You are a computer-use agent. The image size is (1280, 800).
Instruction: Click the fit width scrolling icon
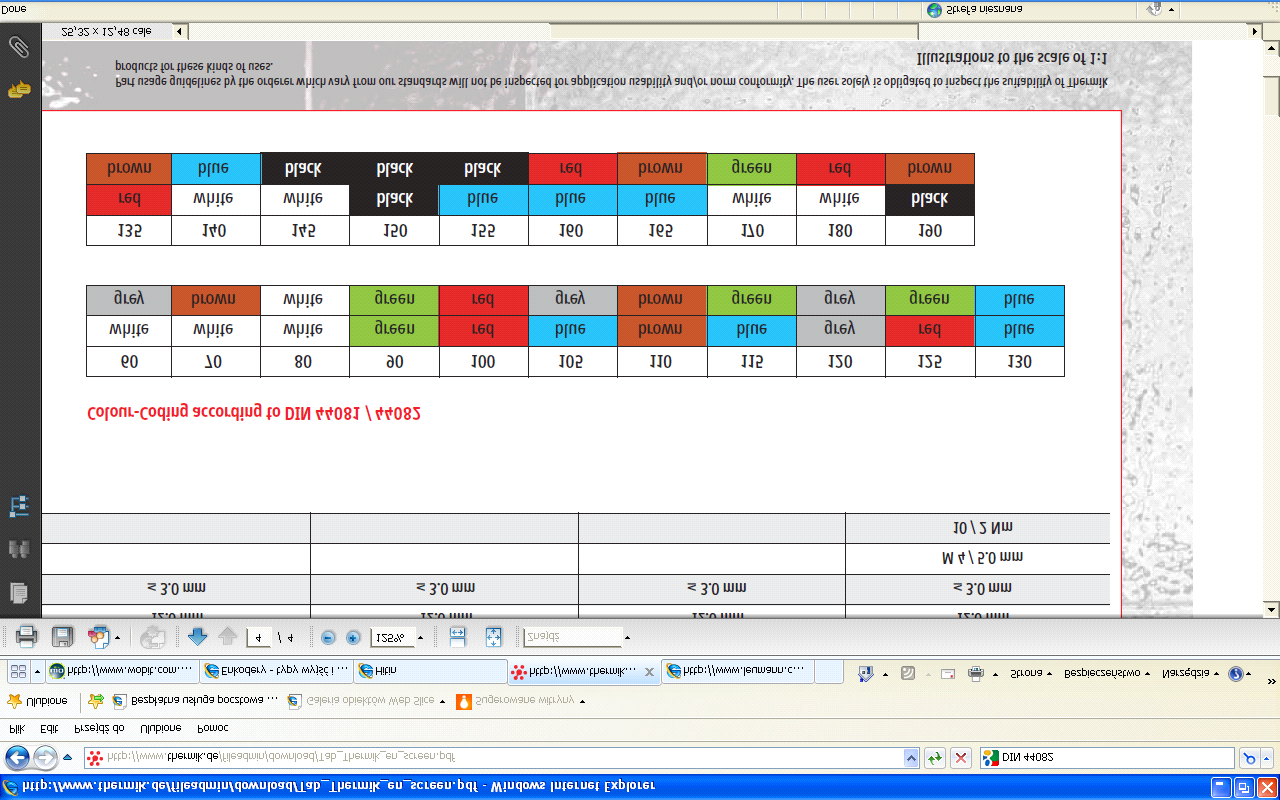[457, 636]
